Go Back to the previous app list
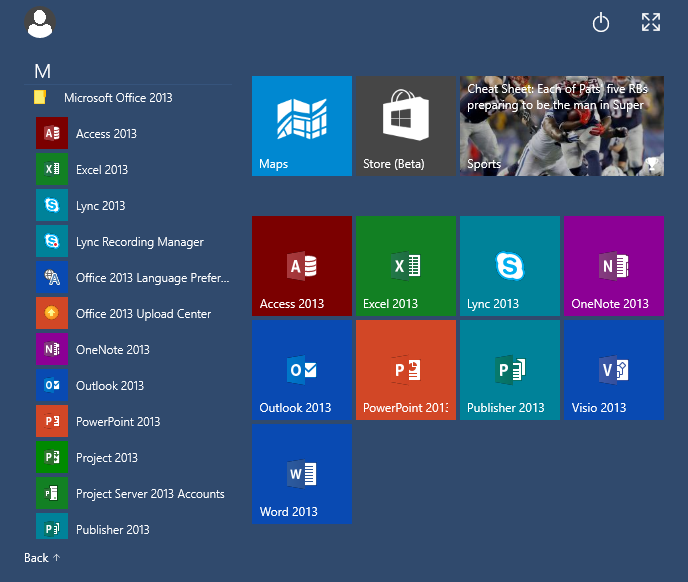Screen dimensions: 688x582 coord(42,558)
